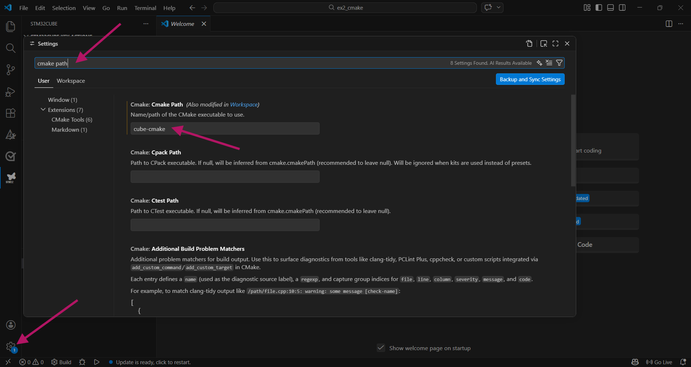Clear the settings search input
The height and width of the screenshot is (367, 691).
[x=549, y=63]
